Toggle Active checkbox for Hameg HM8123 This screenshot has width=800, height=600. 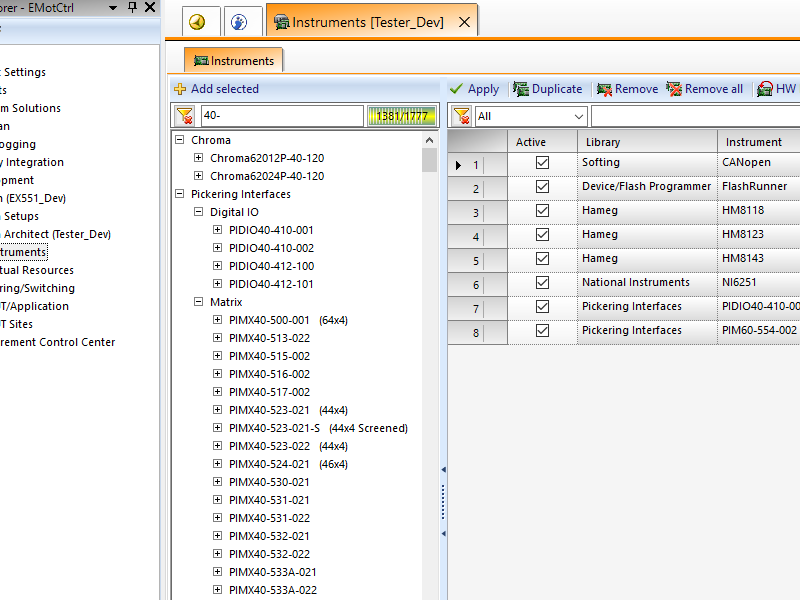tap(542, 234)
